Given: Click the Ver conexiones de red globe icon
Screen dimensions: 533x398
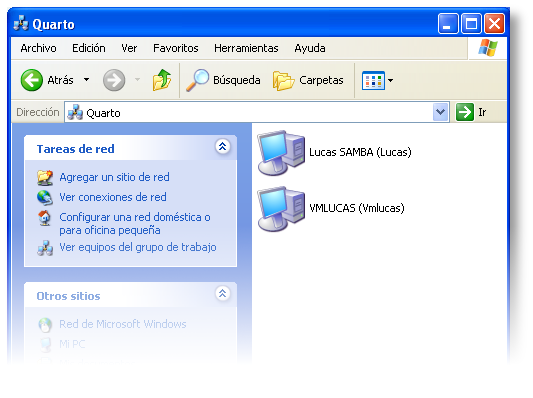Looking at the screenshot, I should [x=45, y=198].
